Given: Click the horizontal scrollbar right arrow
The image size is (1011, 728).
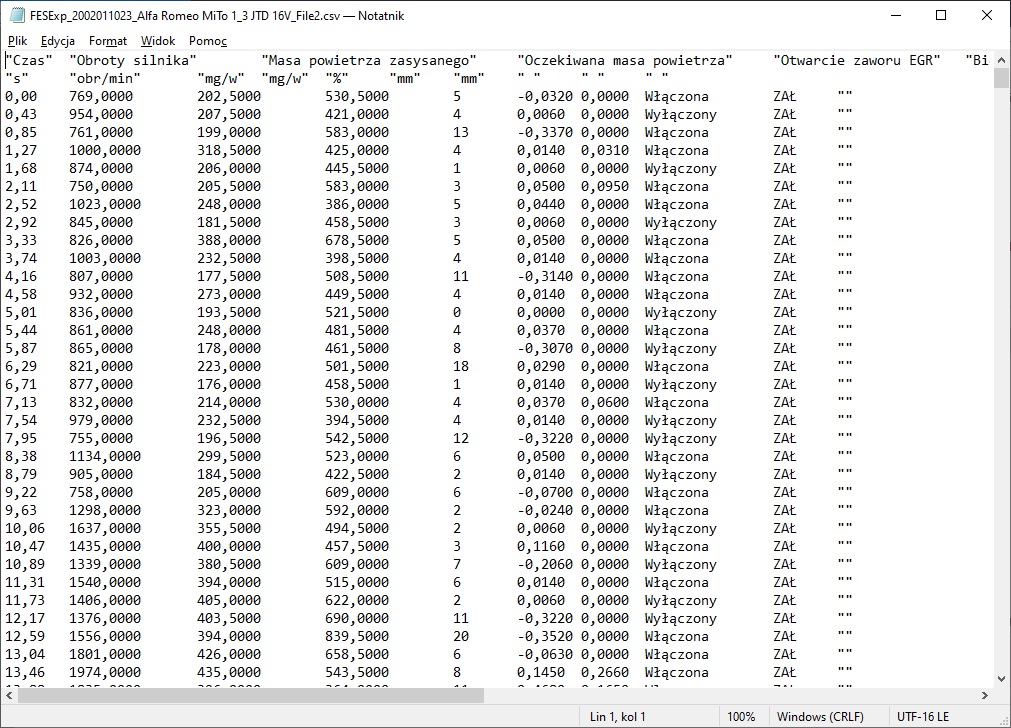Looking at the screenshot, I should (985, 696).
